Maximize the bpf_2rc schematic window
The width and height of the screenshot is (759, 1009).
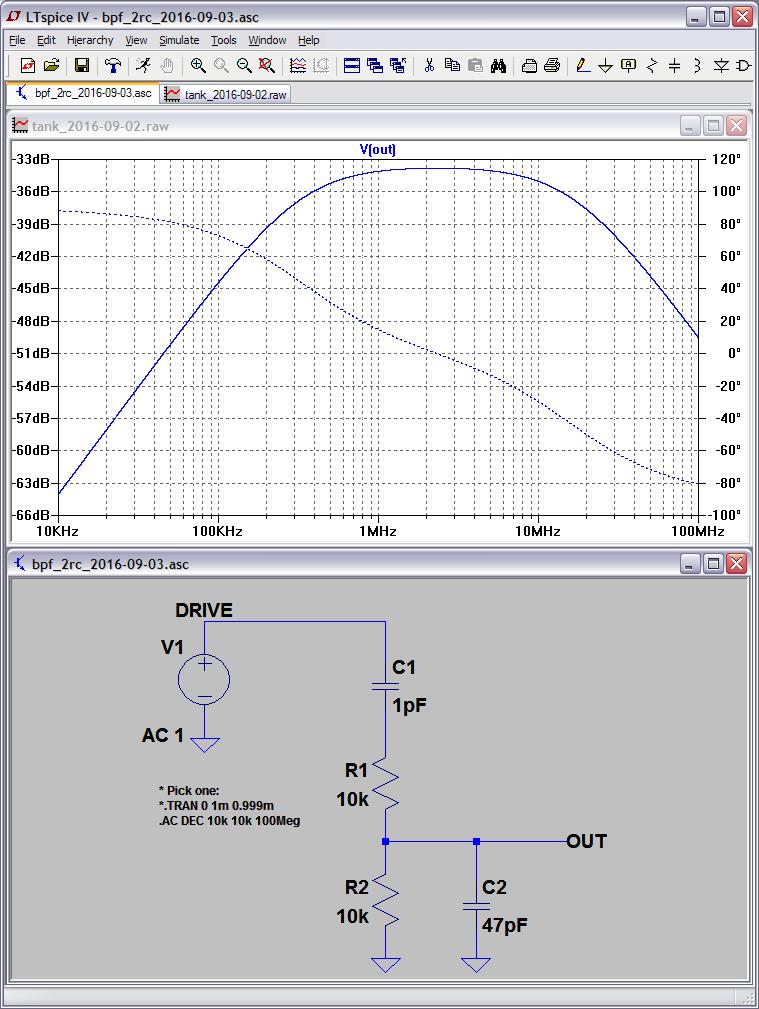[713, 564]
